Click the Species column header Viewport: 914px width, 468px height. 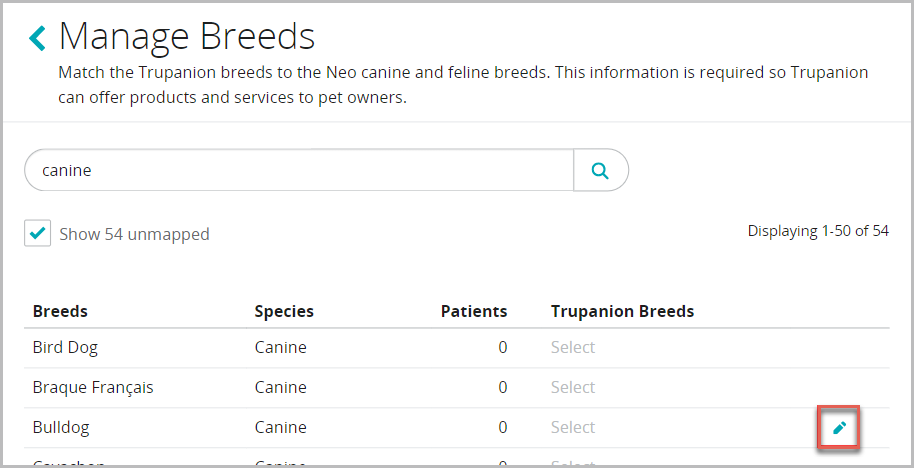[284, 311]
